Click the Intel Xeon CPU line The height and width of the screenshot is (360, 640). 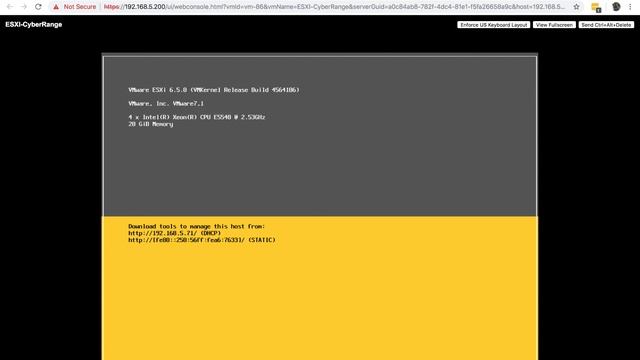(x=197, y=117)
